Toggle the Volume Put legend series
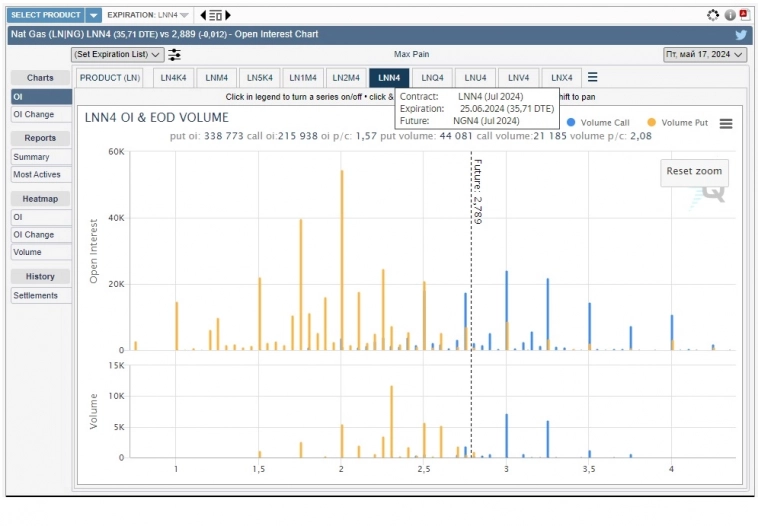758x526 pixels. (x=679, y=122)
